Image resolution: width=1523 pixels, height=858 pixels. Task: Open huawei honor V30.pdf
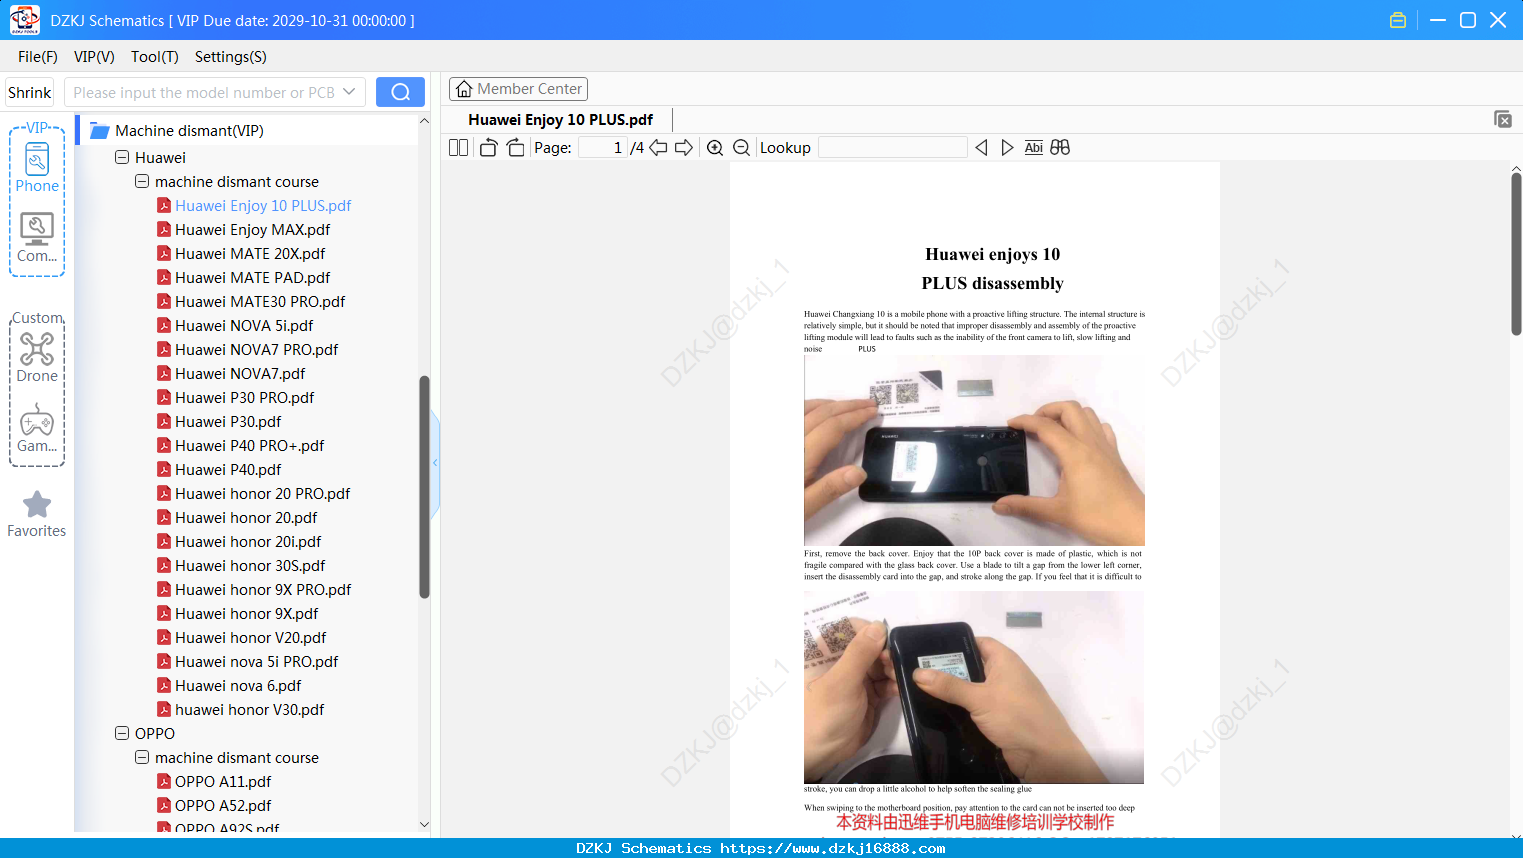coord(250,709)
